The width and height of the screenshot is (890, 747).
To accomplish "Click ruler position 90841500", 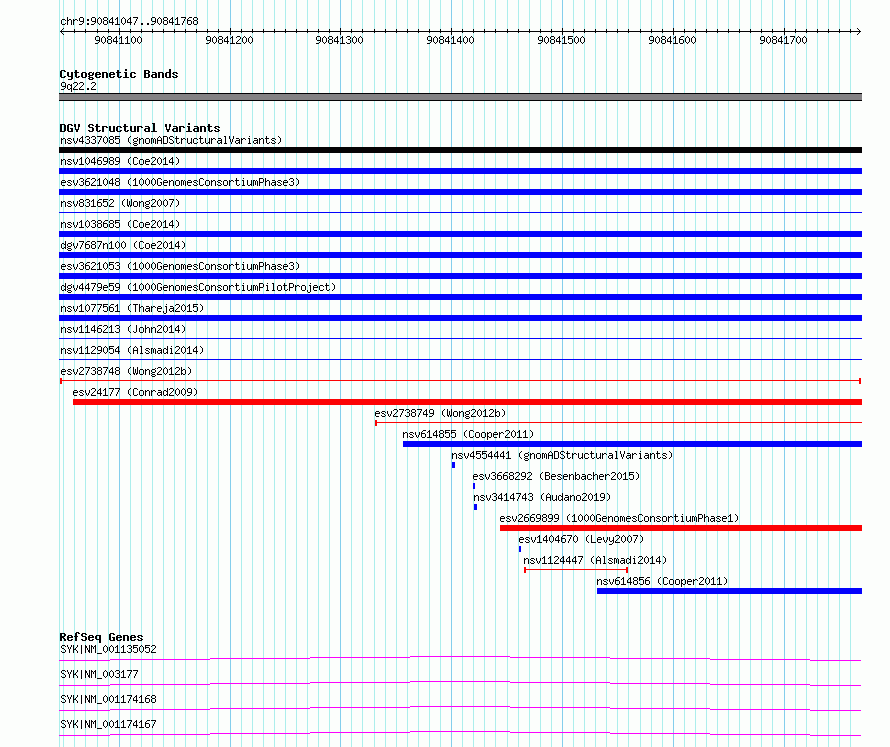I will coord(561,40).
